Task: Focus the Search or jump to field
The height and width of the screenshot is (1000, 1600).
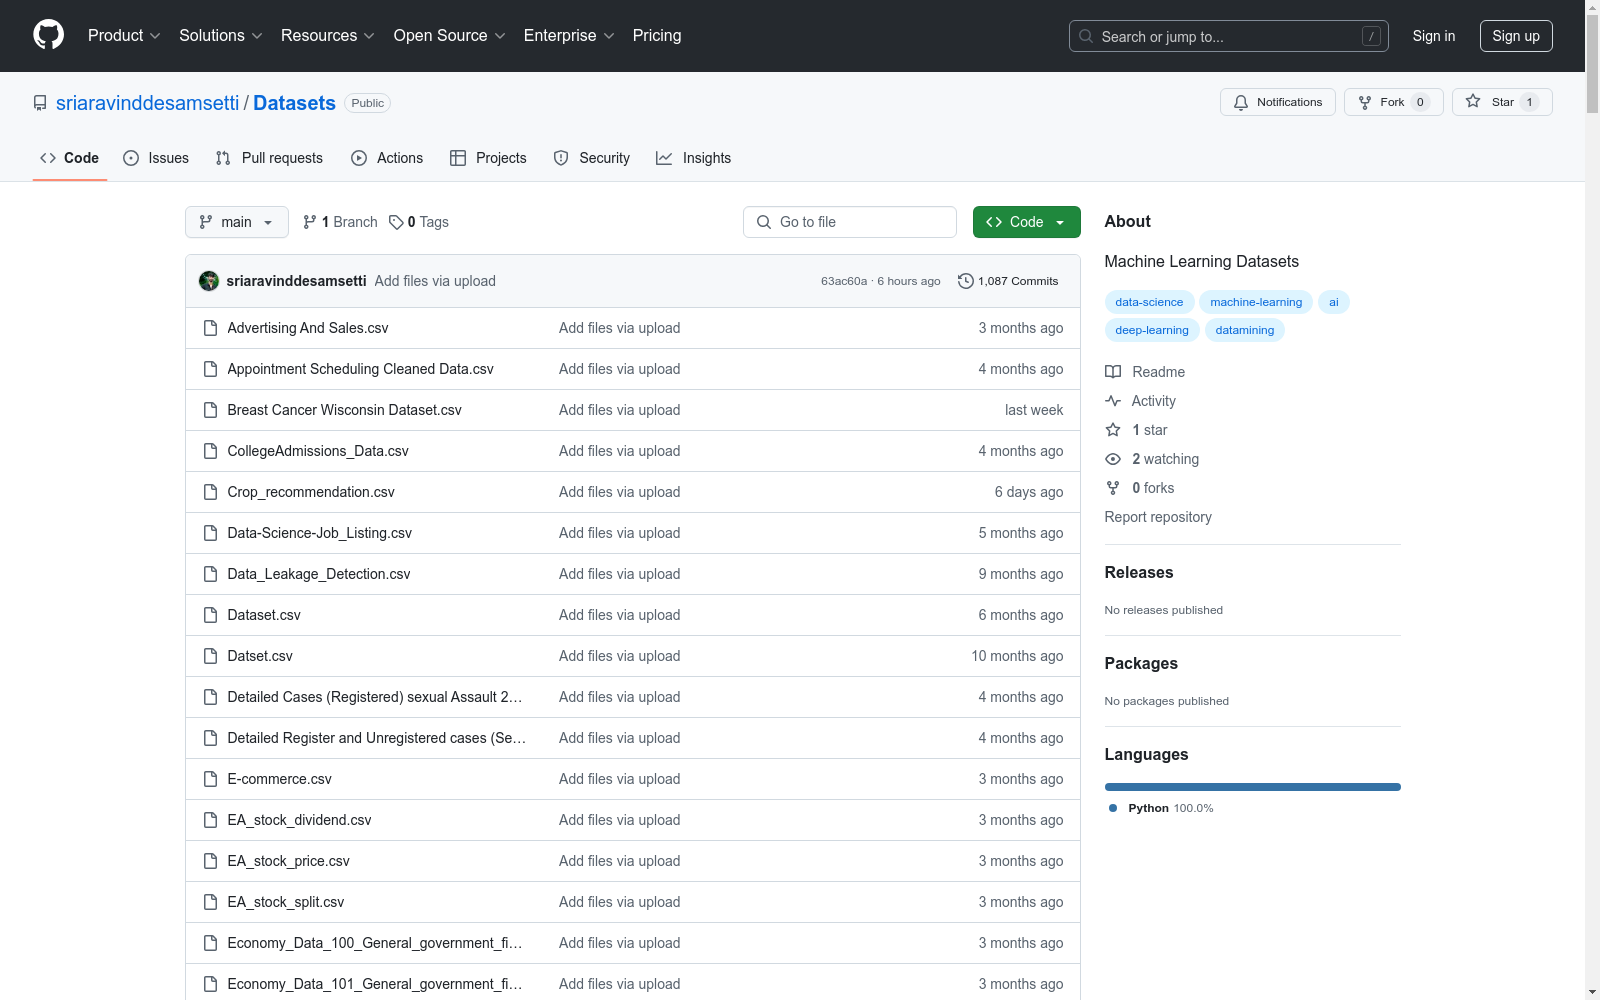Action: [1228, 36]
